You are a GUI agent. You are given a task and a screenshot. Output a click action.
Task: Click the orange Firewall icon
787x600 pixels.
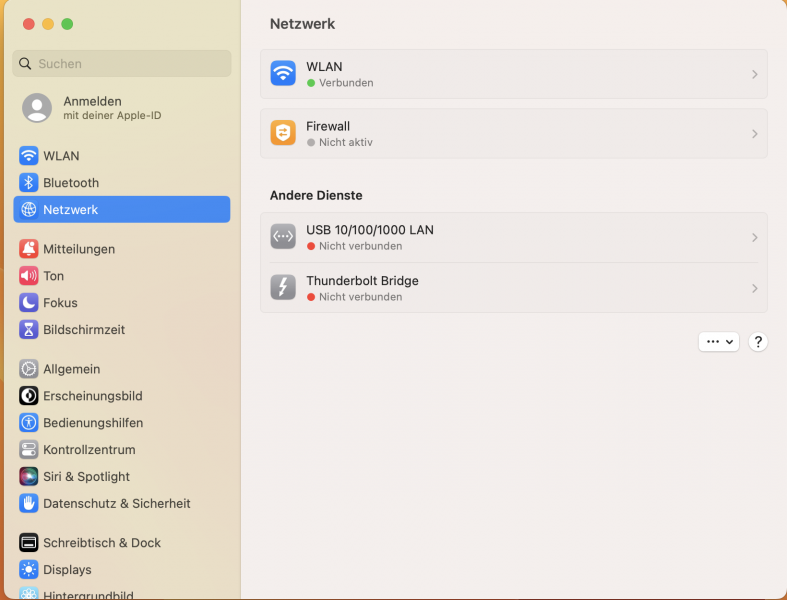(283, 134)
